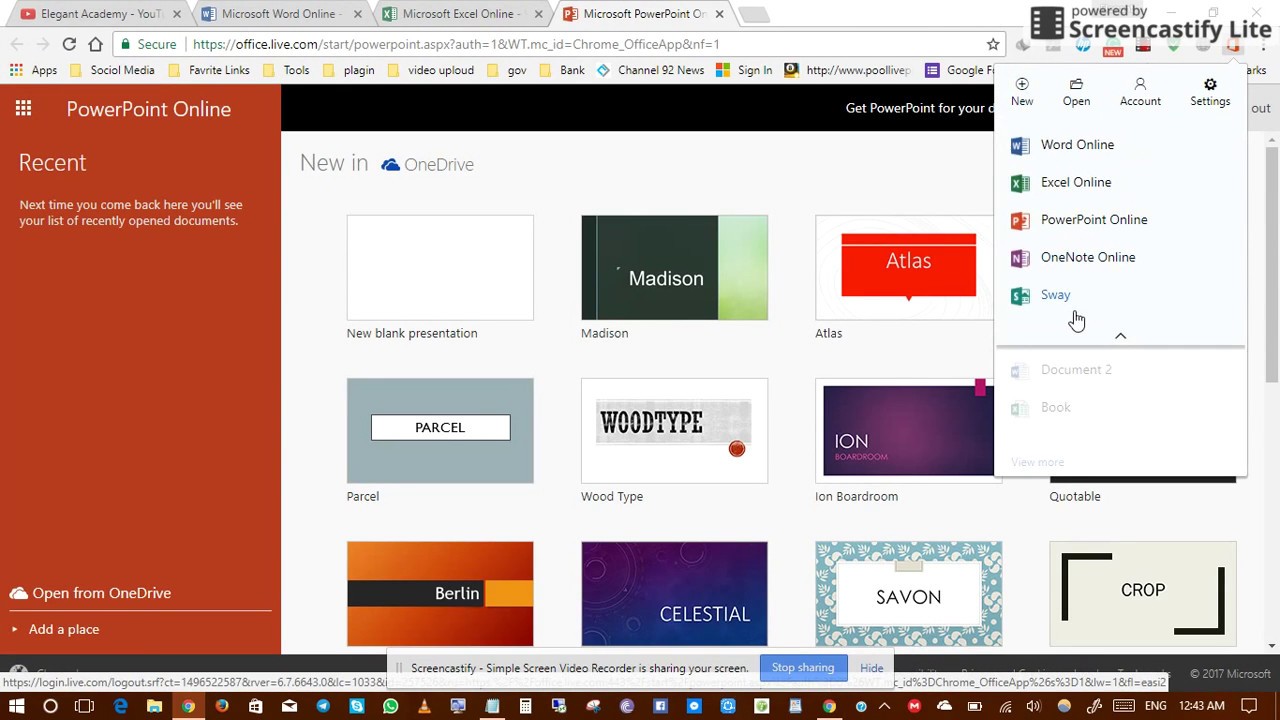Open Skype from taskbar
This screenshot has height=720, width=1280.
pos(357,706)
